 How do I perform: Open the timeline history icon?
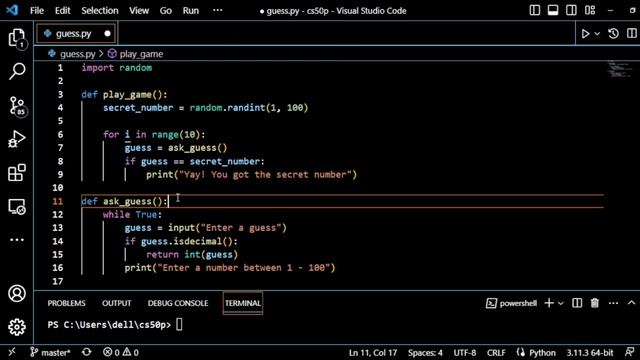[x=613, y=33]
